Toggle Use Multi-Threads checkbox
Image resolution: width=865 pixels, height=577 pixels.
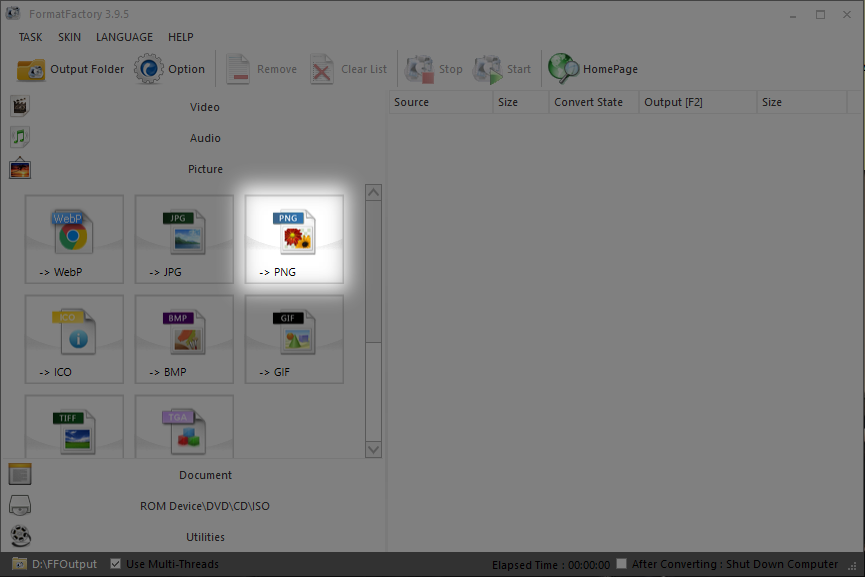coord(116,564)
